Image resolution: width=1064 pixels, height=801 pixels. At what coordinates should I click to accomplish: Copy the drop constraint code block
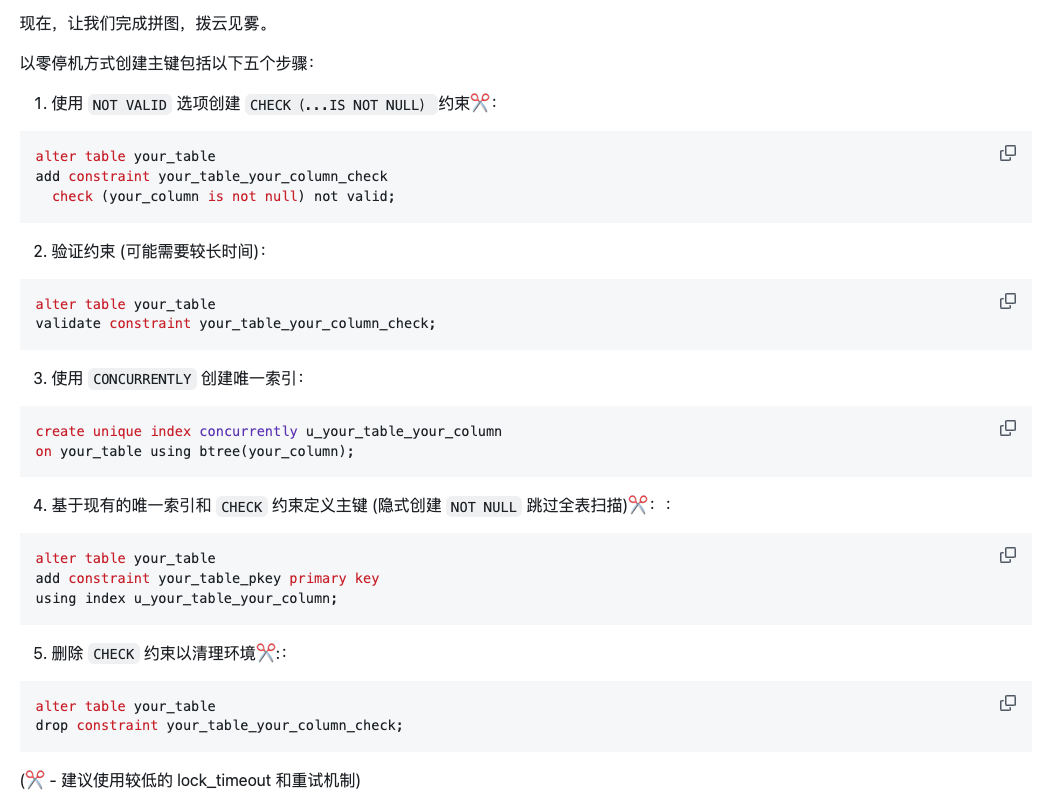point(1008,703)
